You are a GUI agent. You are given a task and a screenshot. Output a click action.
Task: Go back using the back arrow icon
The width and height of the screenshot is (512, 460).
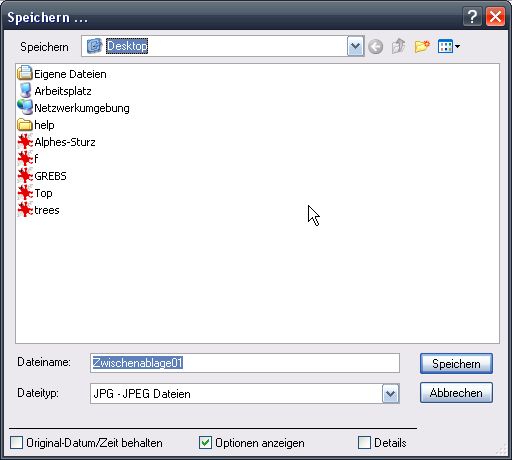click(x=376, y=47)
